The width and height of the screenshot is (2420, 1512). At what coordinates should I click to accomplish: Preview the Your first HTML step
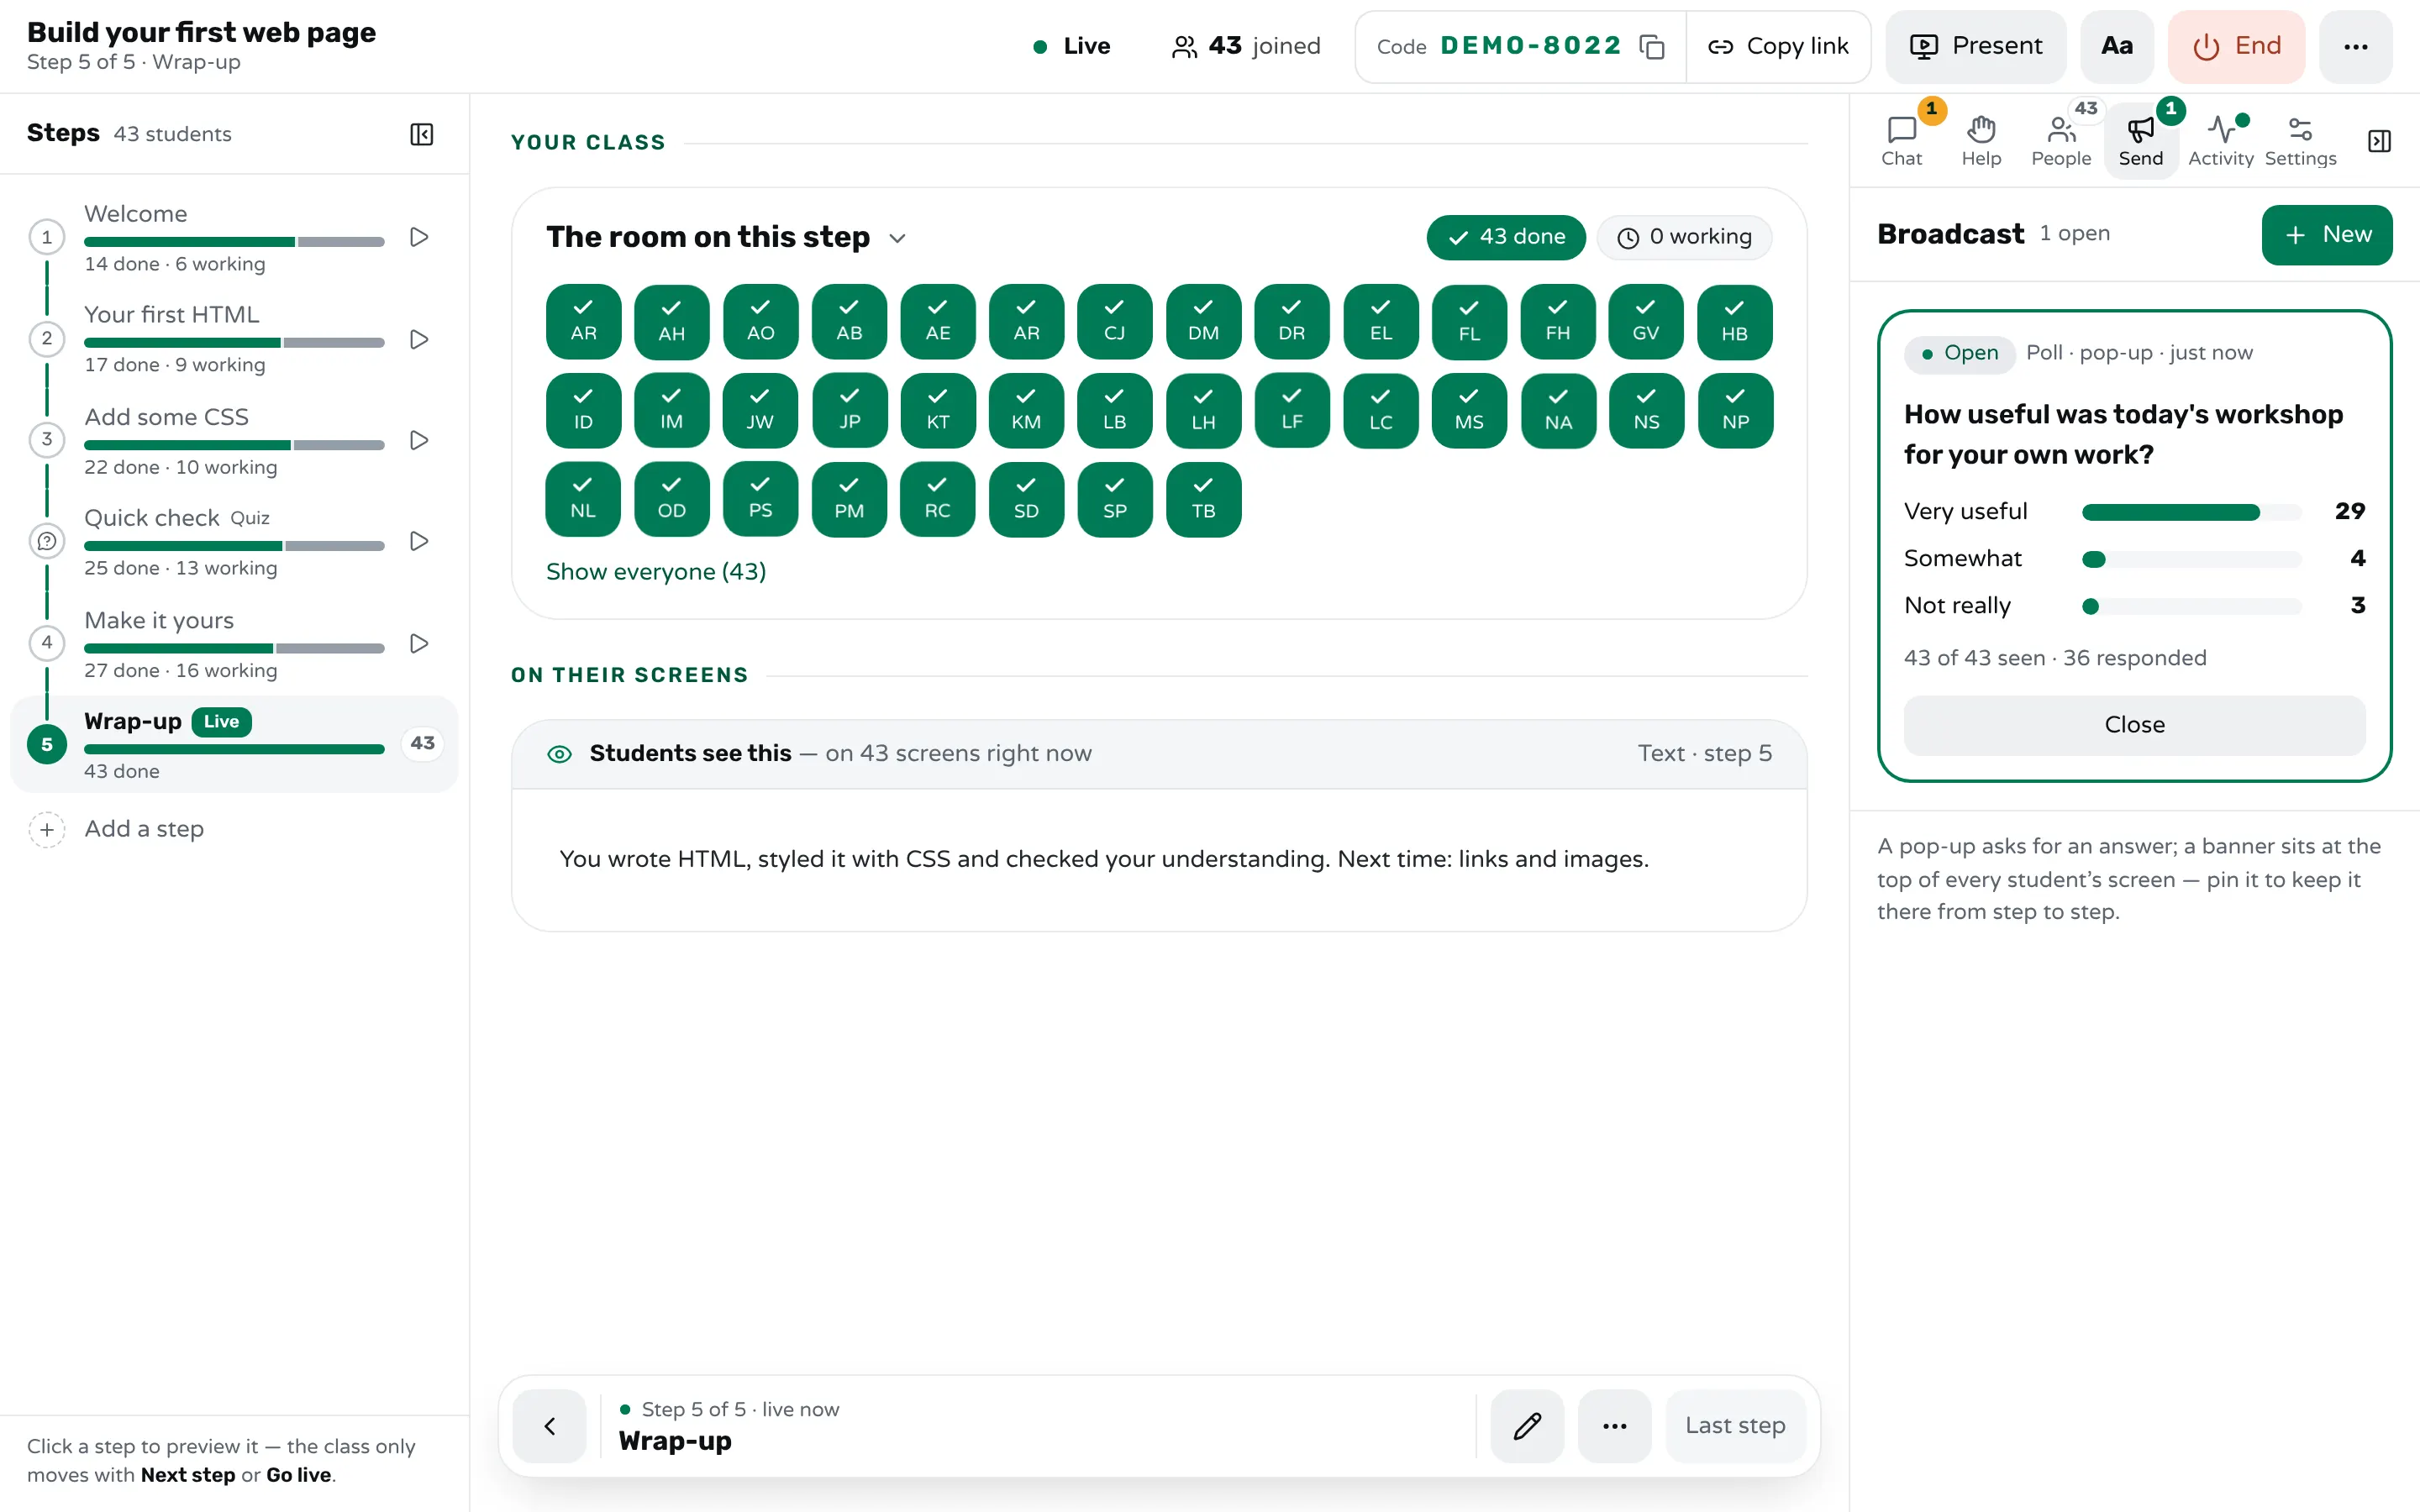[x=420, y=339]
